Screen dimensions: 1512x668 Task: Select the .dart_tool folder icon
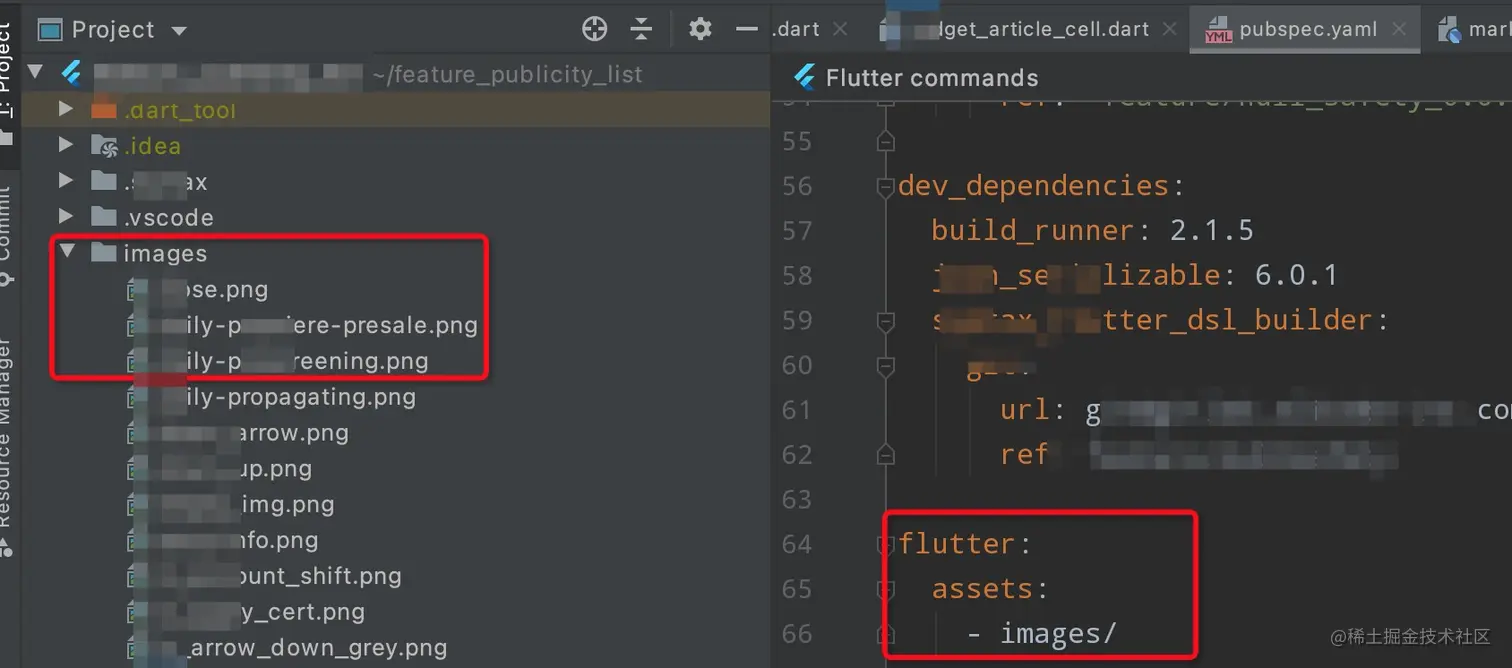(x=104, y=109)
